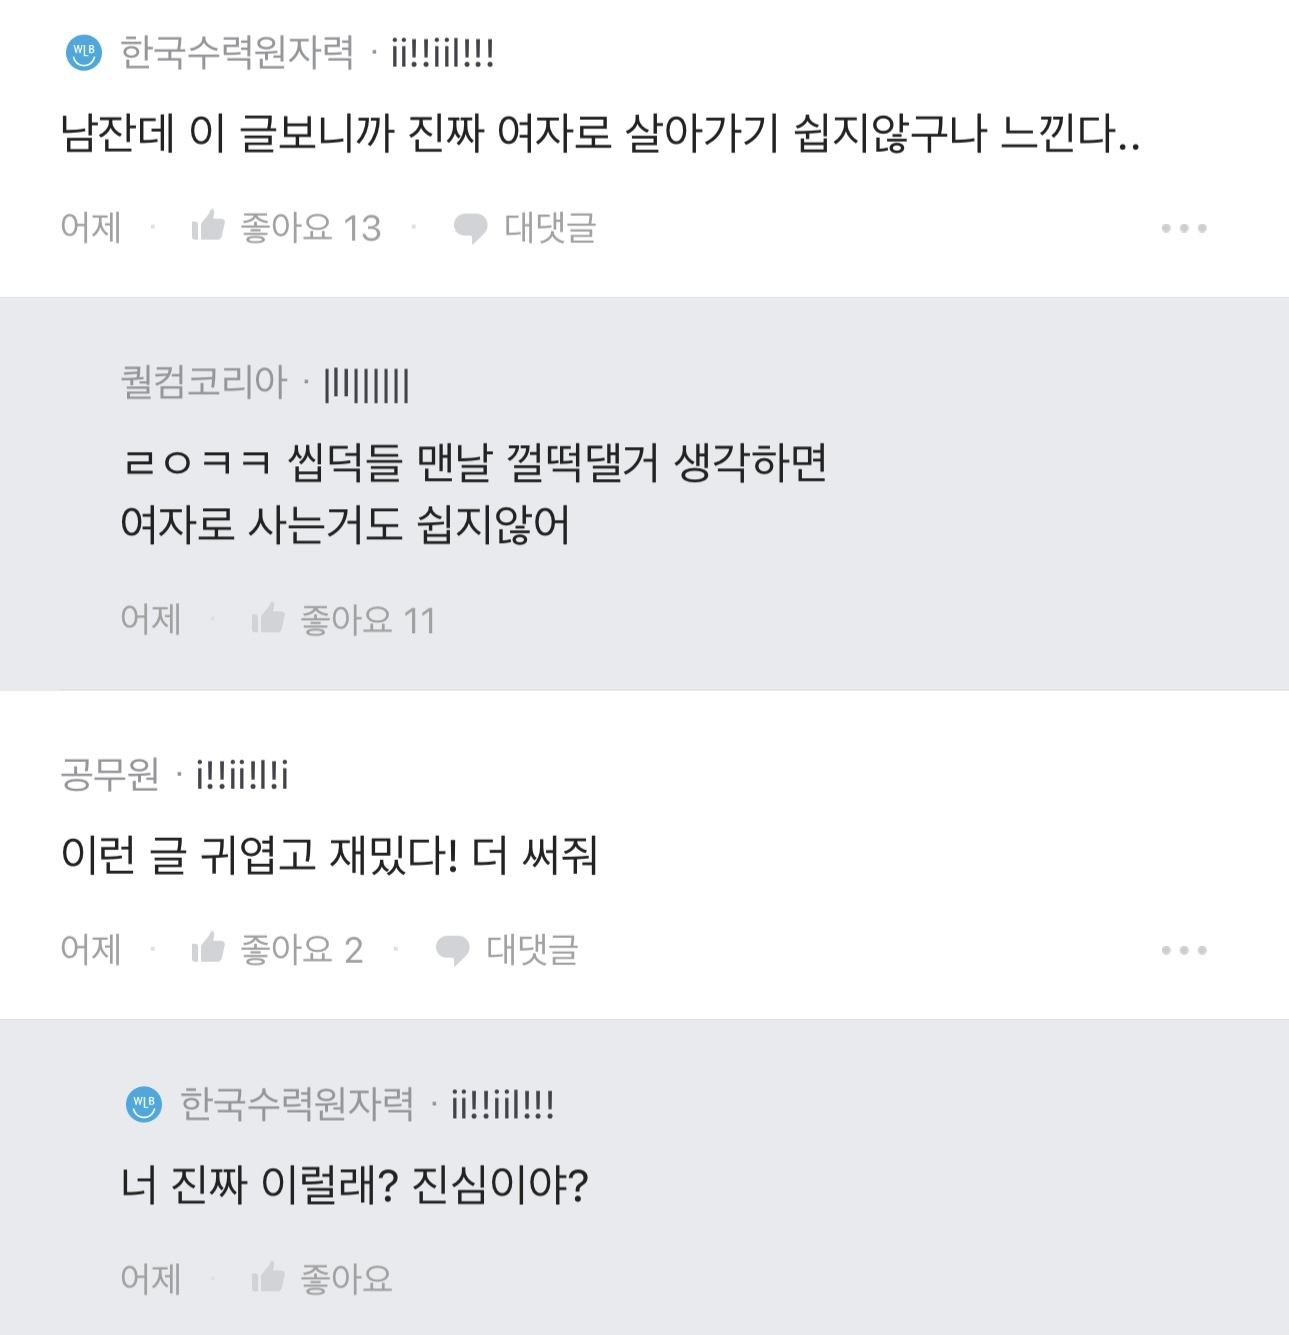The width and height of the screenshot is (1289, 1335).
Task: Click 대댓글 text on 공무원 comment
Action: coord(532,950)
